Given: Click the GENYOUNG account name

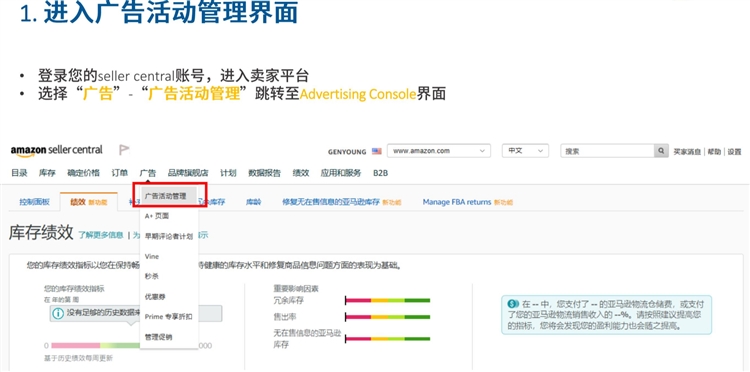Looking at the screenshot, I should pos(347,152).
